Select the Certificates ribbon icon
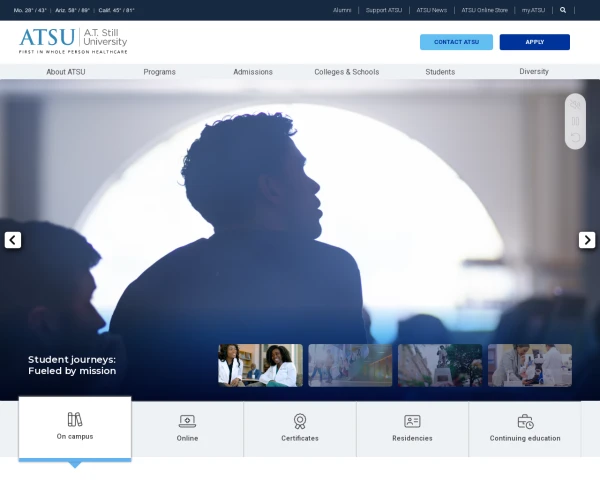This screenshot has height=480, width=600. [x=300, y=421]
